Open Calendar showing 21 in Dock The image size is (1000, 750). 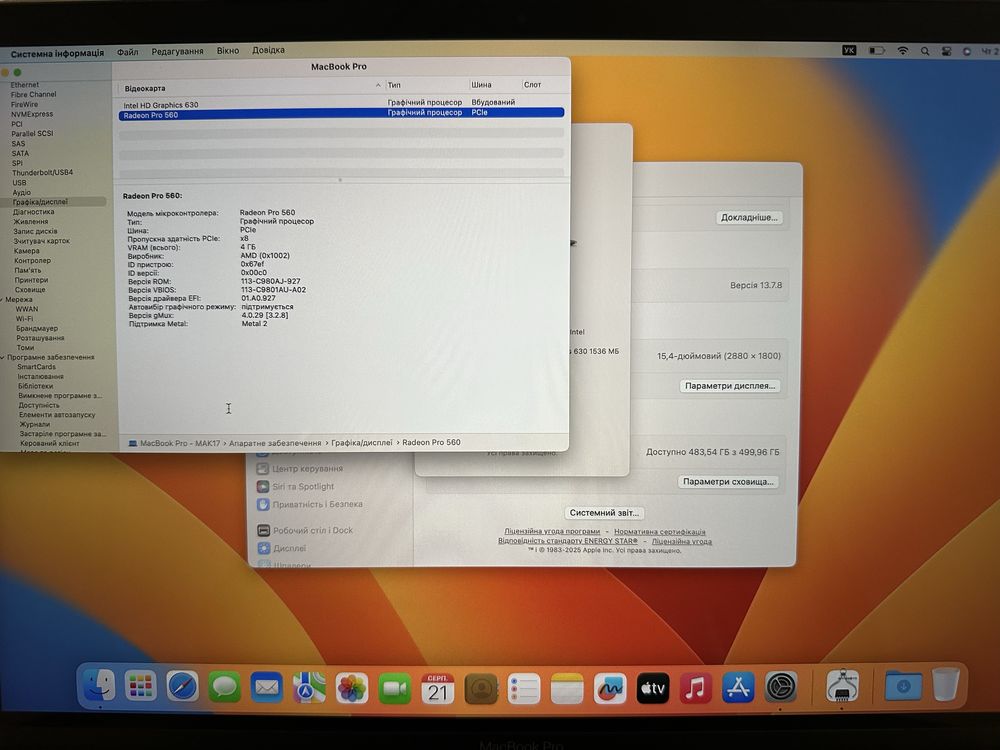point(438,689)
